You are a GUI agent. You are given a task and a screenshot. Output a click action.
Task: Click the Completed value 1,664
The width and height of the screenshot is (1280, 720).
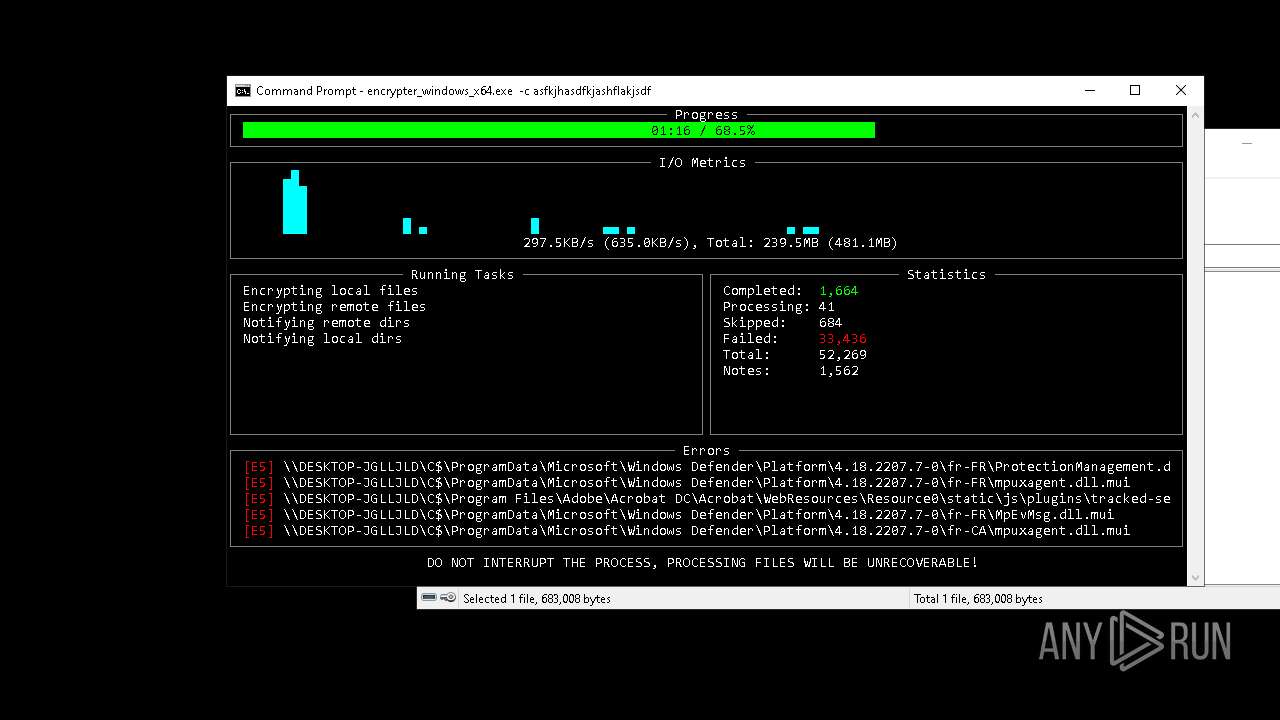[x=839, y=290]
